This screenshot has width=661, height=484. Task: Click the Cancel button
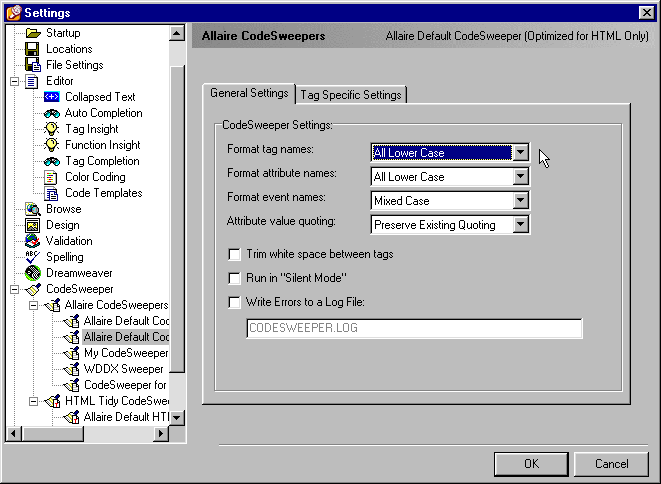coord(611,464)
